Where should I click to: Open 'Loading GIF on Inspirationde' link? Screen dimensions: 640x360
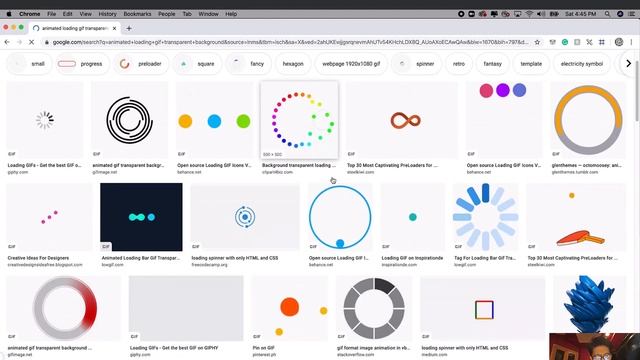[x=412, y=258]
